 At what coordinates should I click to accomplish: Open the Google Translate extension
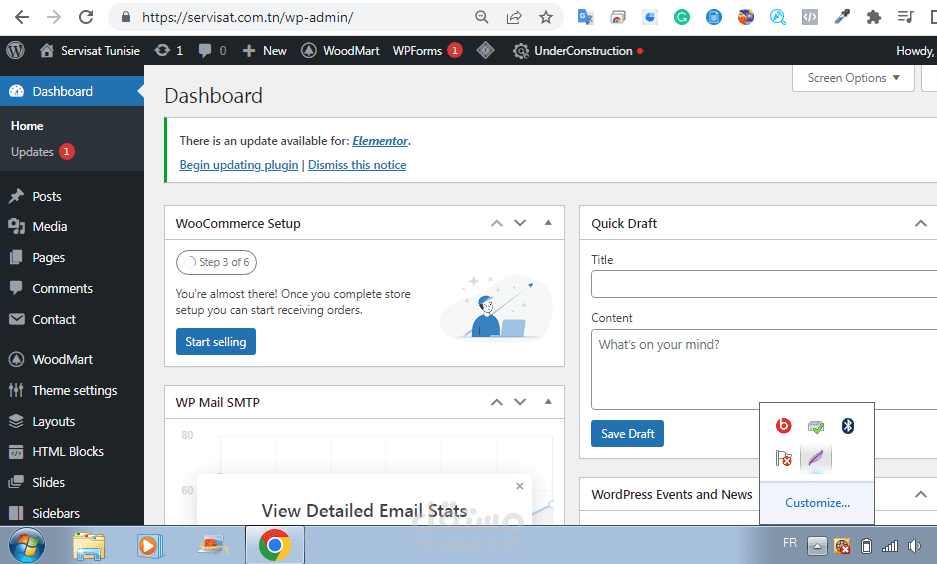coord(586,17)
